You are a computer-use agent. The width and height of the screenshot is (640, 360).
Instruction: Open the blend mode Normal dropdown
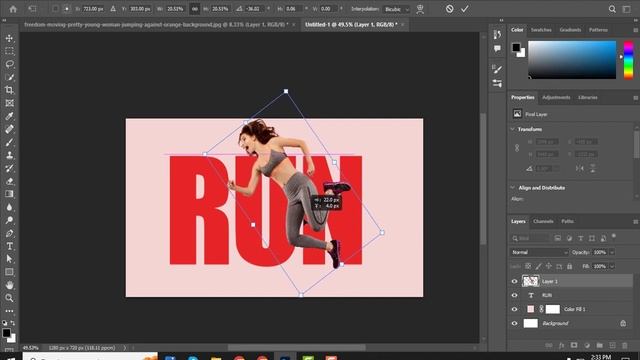[539, 252]
